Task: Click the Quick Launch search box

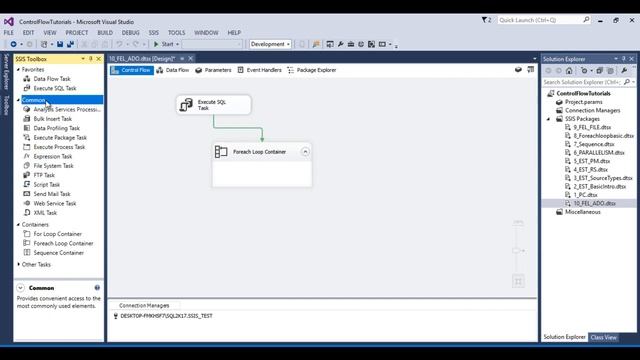Action: 544,20
